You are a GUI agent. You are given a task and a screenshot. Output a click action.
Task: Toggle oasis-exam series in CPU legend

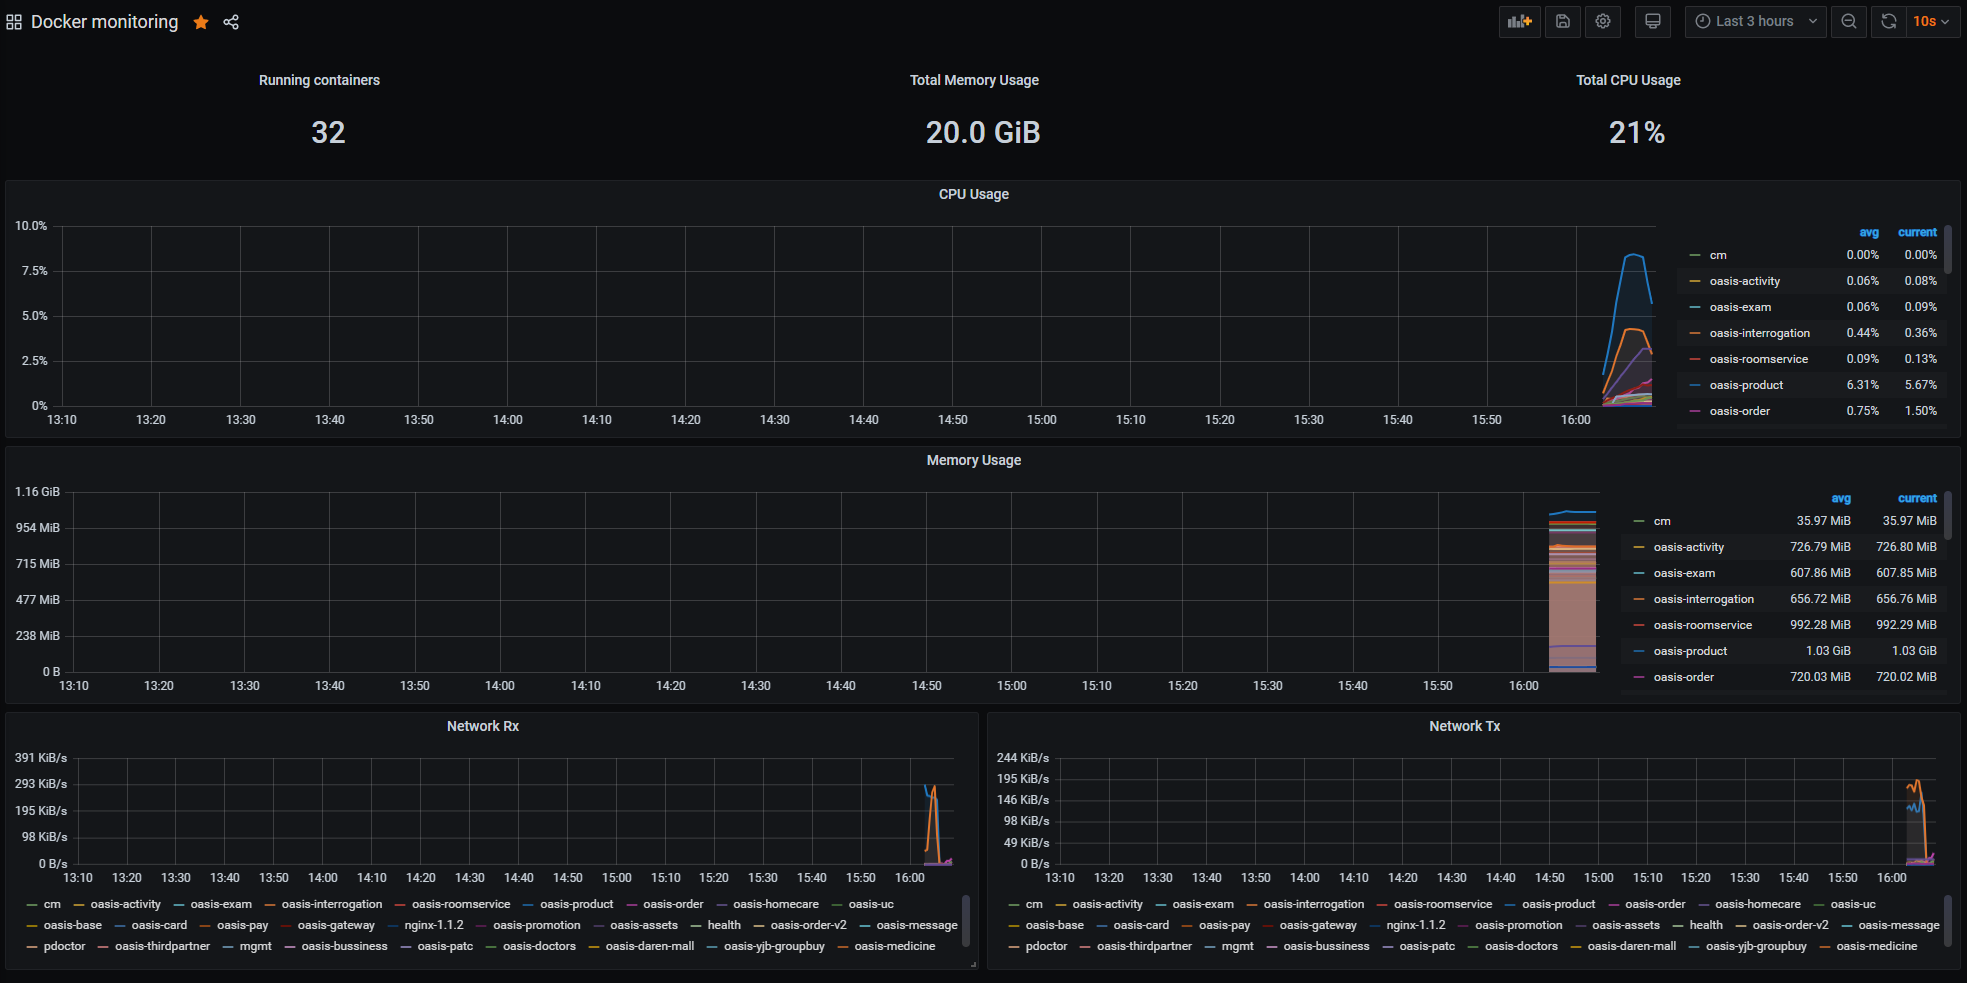[x=1740, y=307]
